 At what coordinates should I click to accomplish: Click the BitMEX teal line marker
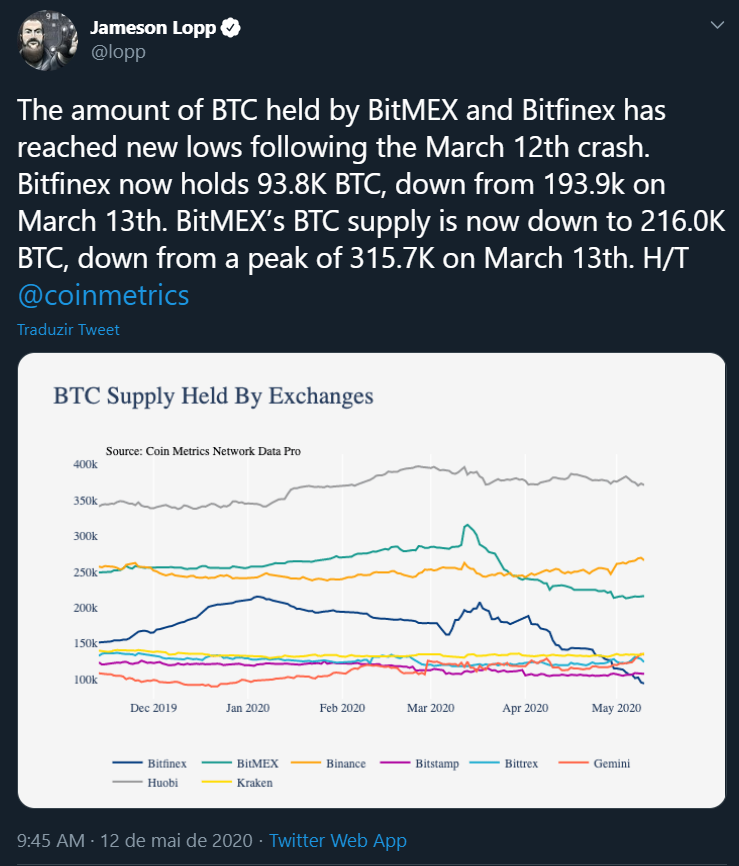215,763
